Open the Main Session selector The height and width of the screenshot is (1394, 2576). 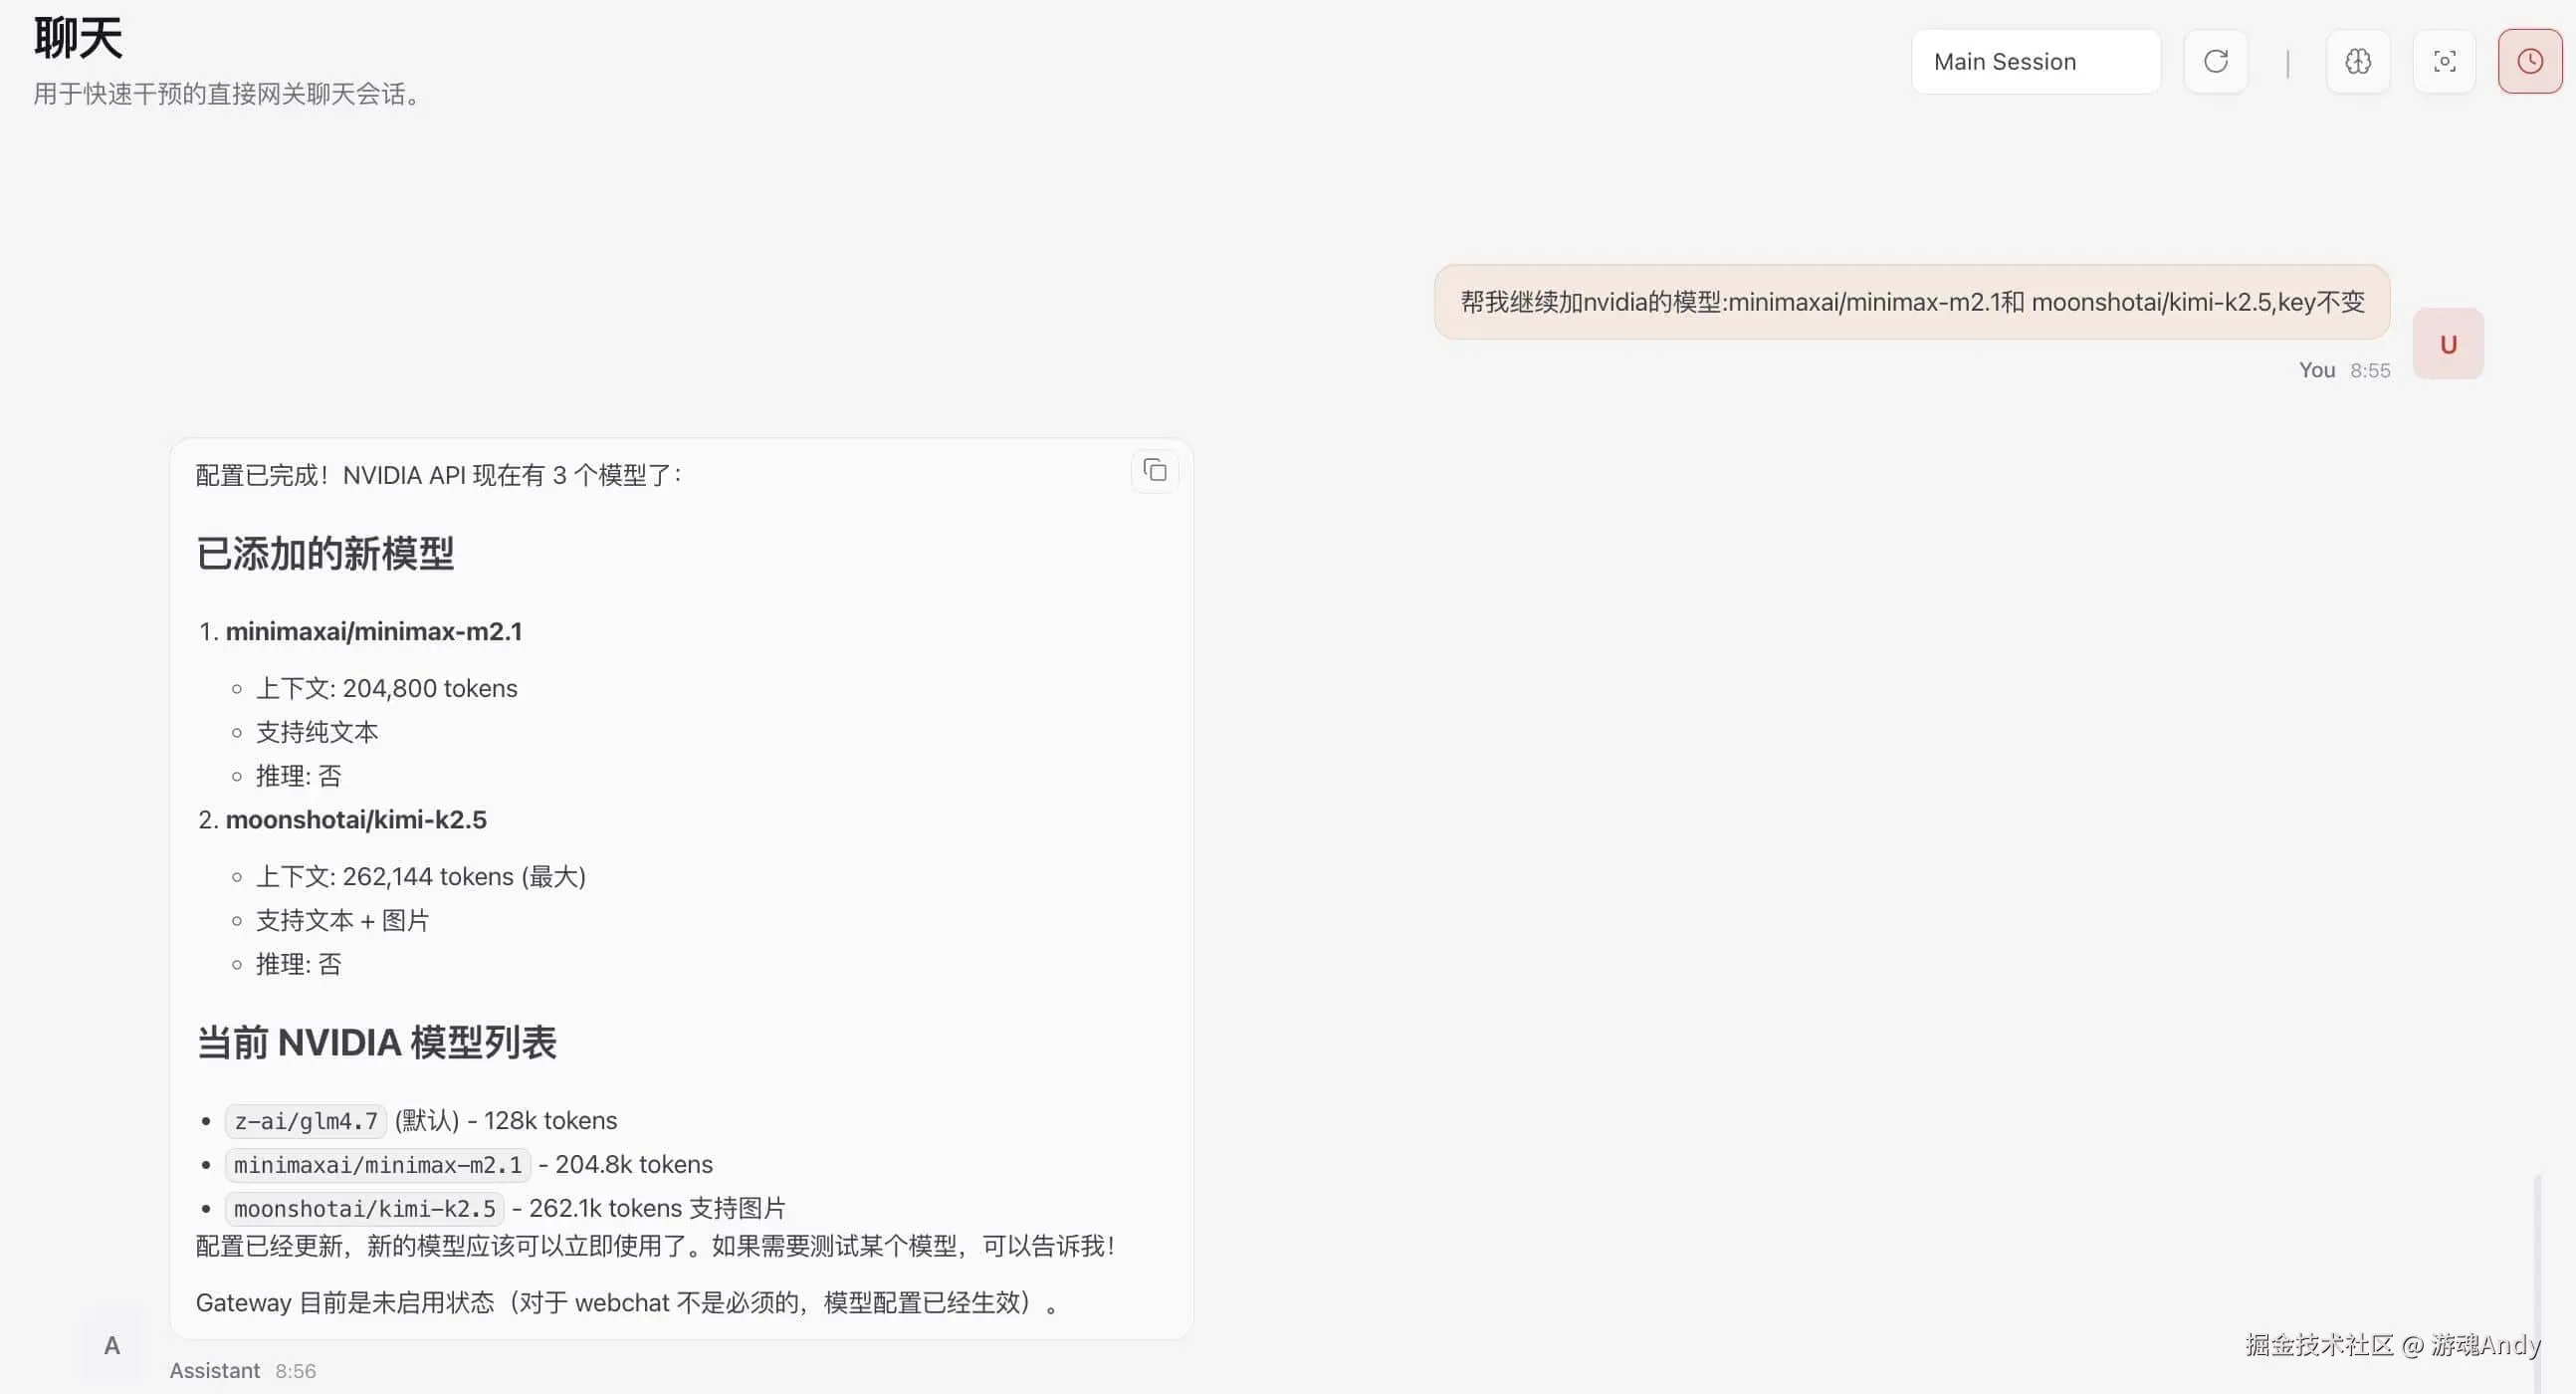point(2035,61)
